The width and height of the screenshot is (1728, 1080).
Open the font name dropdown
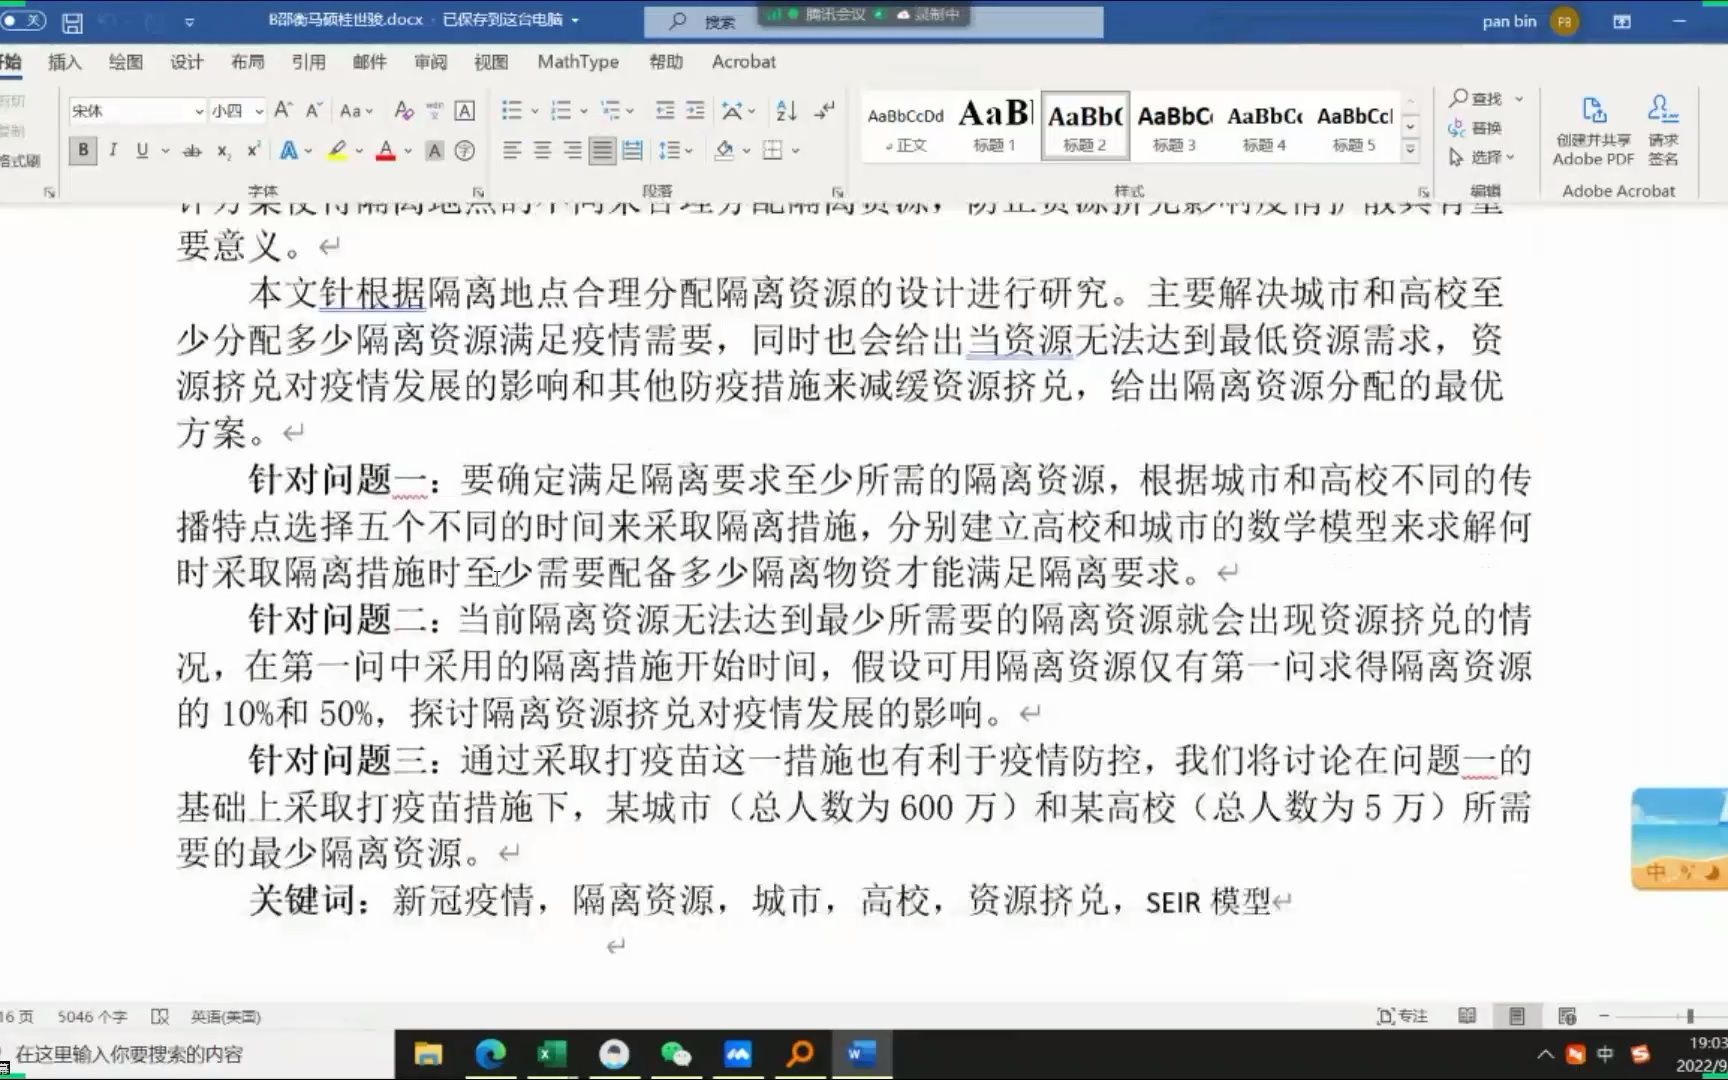[200, 110]
